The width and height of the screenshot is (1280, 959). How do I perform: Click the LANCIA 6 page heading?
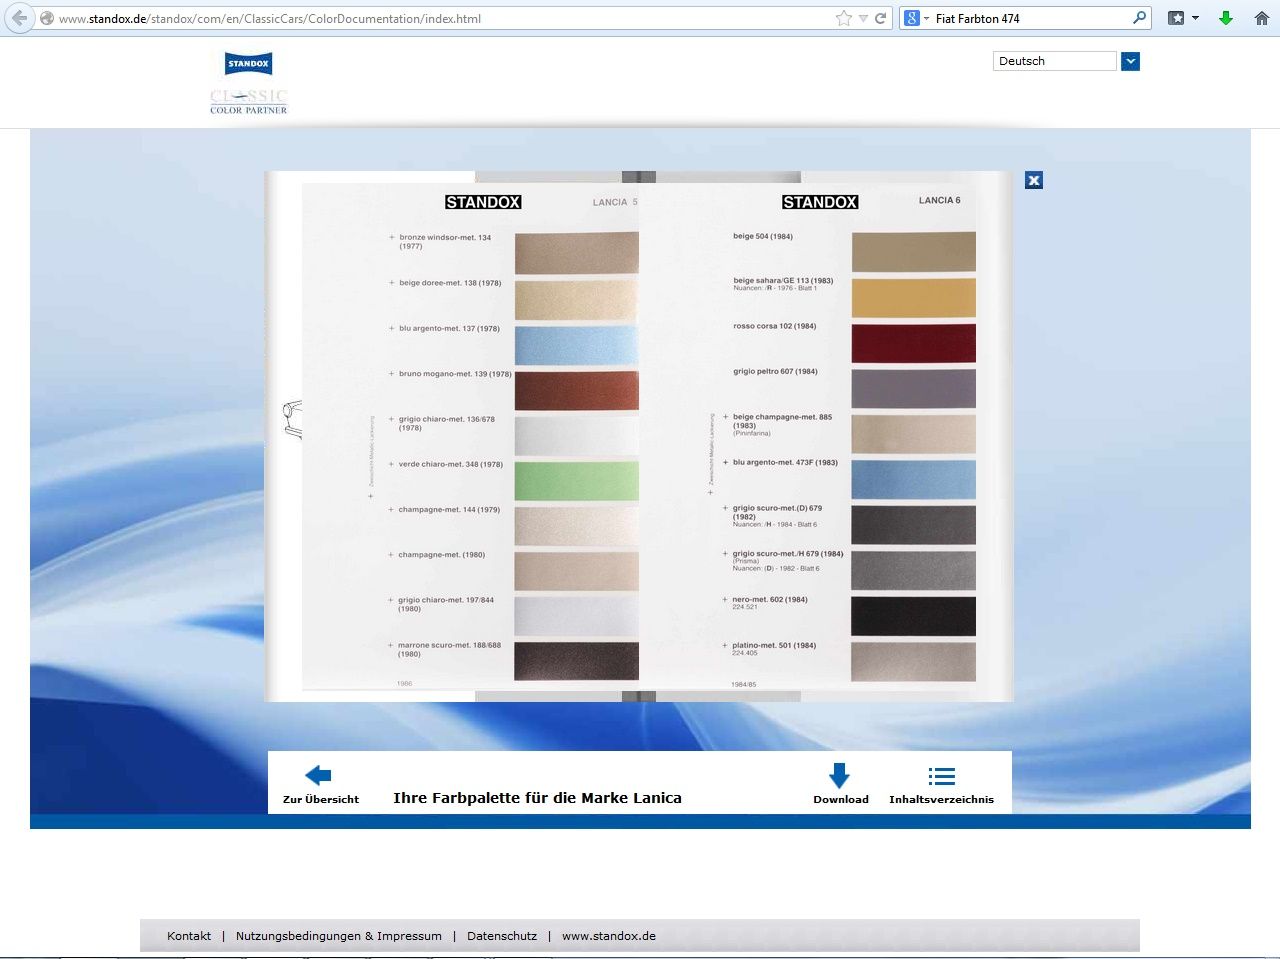(939, 200)
